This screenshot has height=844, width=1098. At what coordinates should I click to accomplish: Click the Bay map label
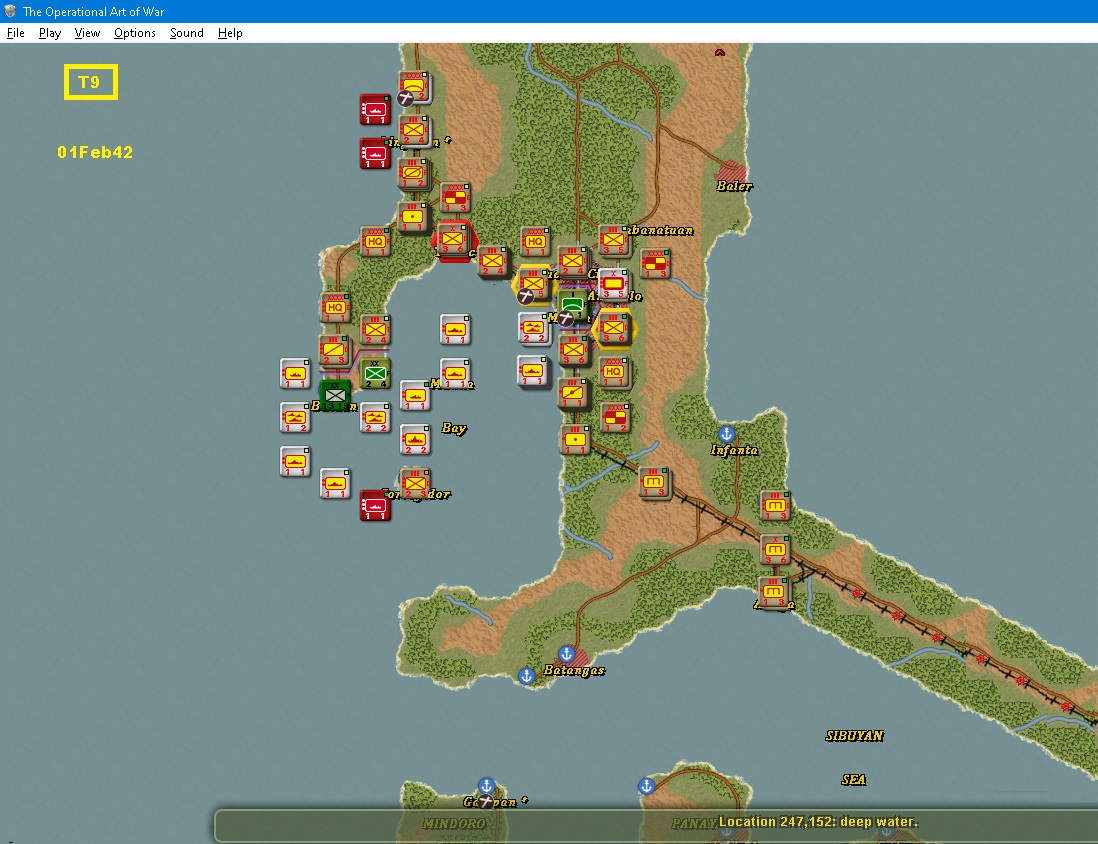454,428
